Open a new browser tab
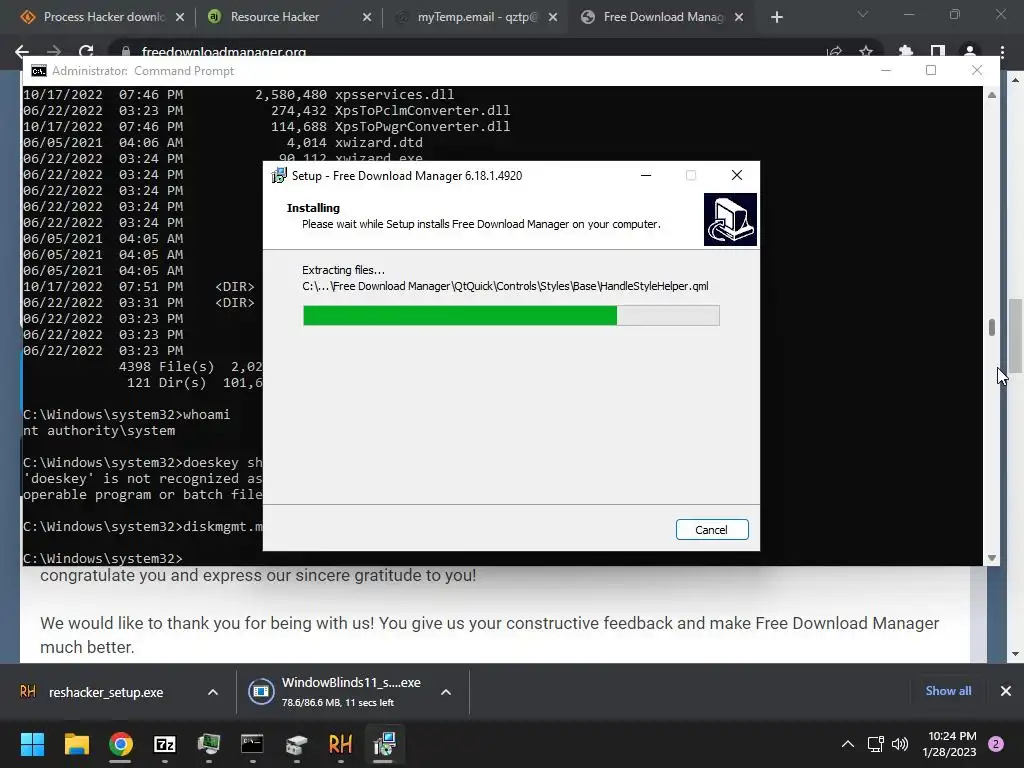 (776, 17)
